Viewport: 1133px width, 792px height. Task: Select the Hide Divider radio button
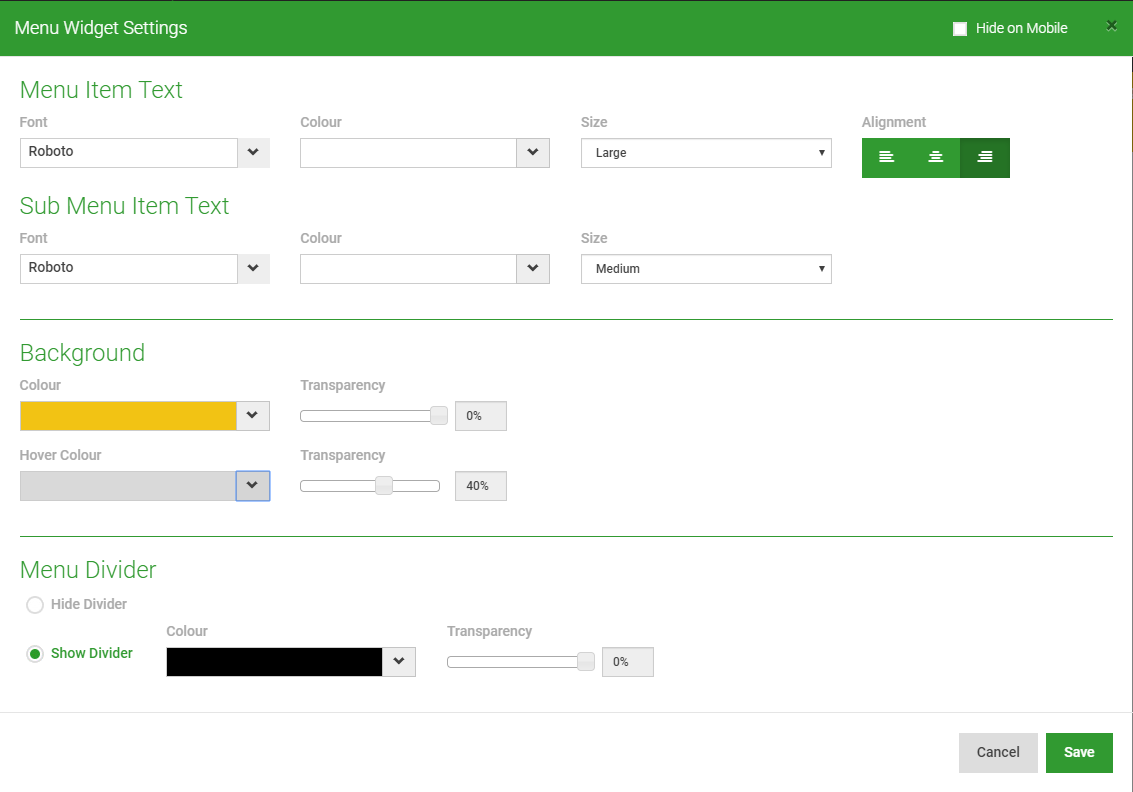35,605
